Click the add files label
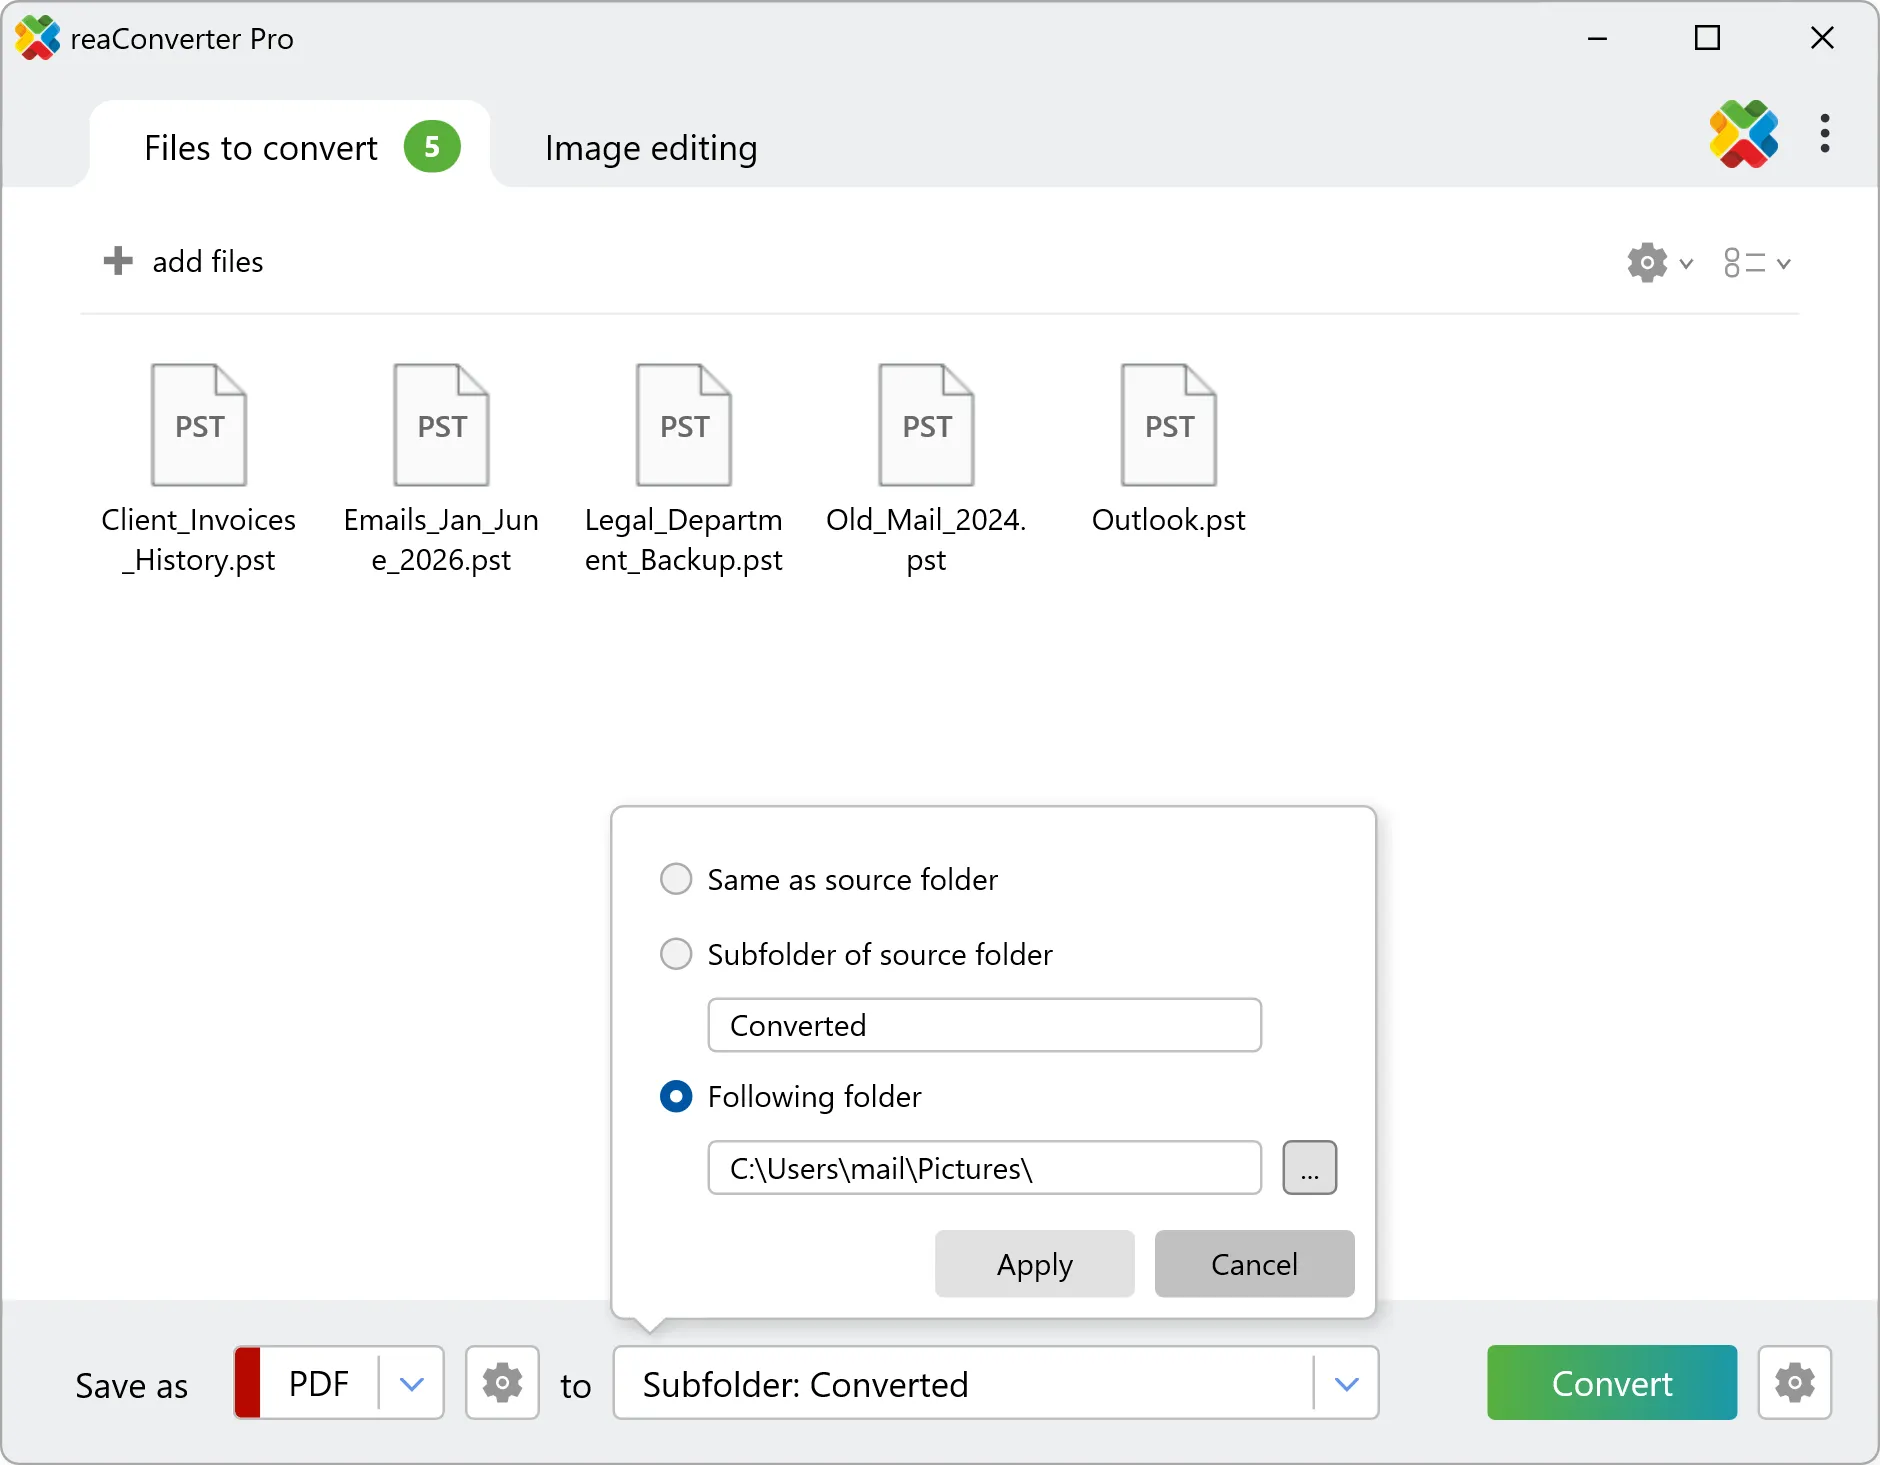 pos(208,261)
